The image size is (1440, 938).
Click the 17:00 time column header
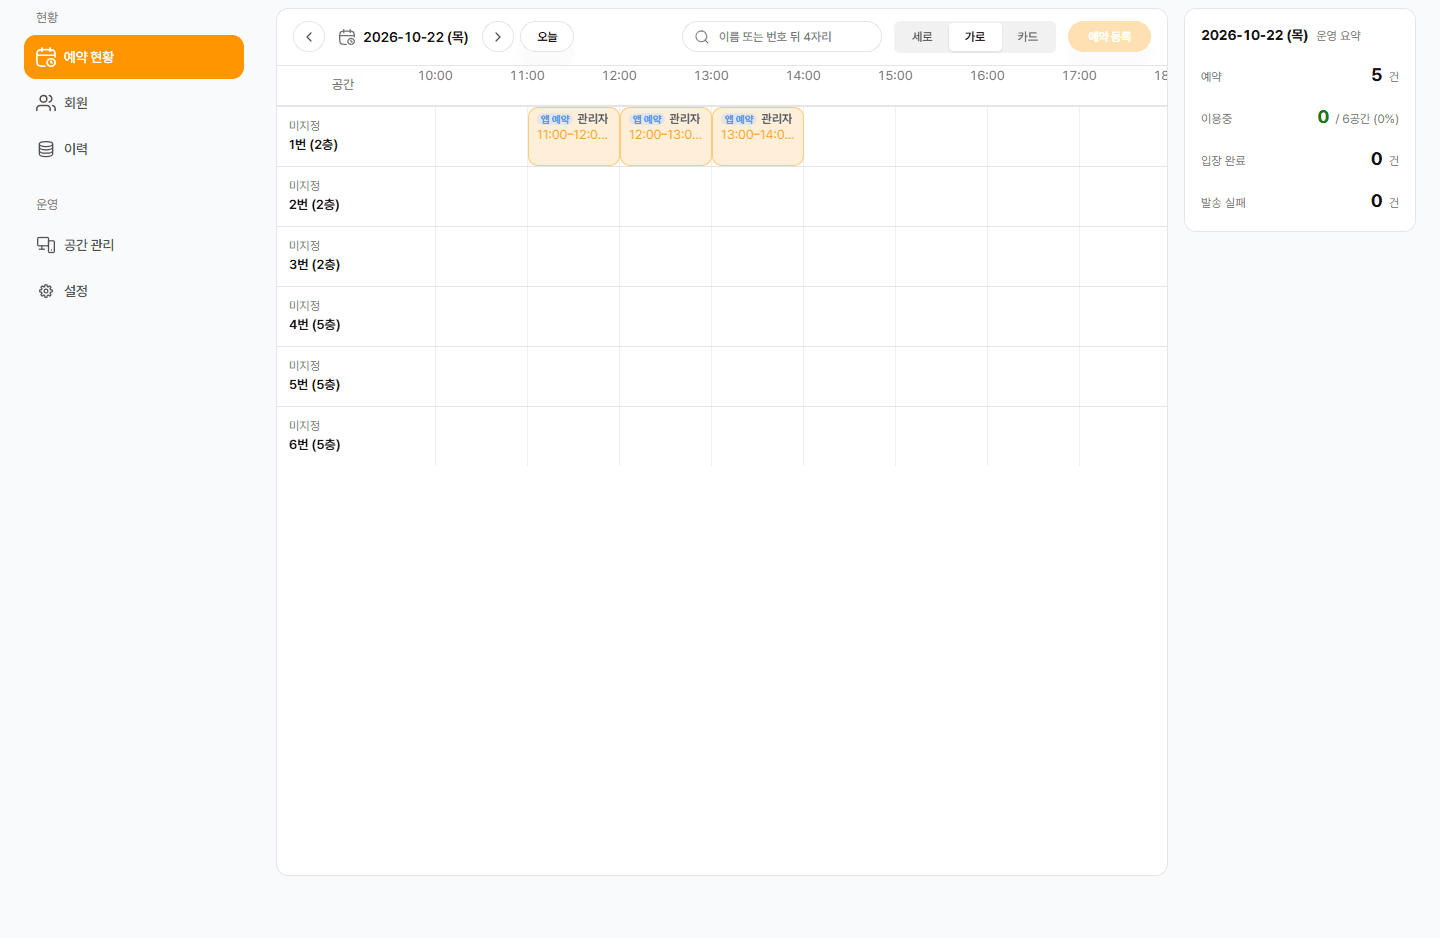point(1079,76)
